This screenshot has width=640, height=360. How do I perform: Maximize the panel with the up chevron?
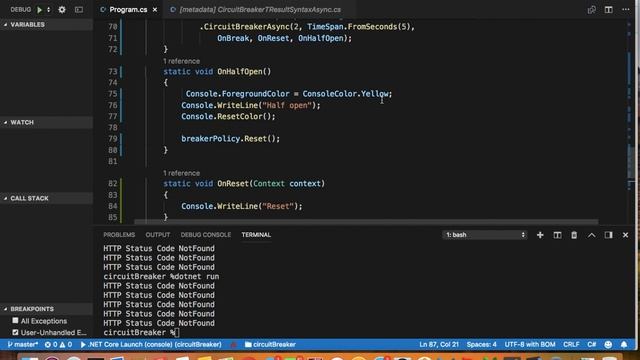[591, 235]
